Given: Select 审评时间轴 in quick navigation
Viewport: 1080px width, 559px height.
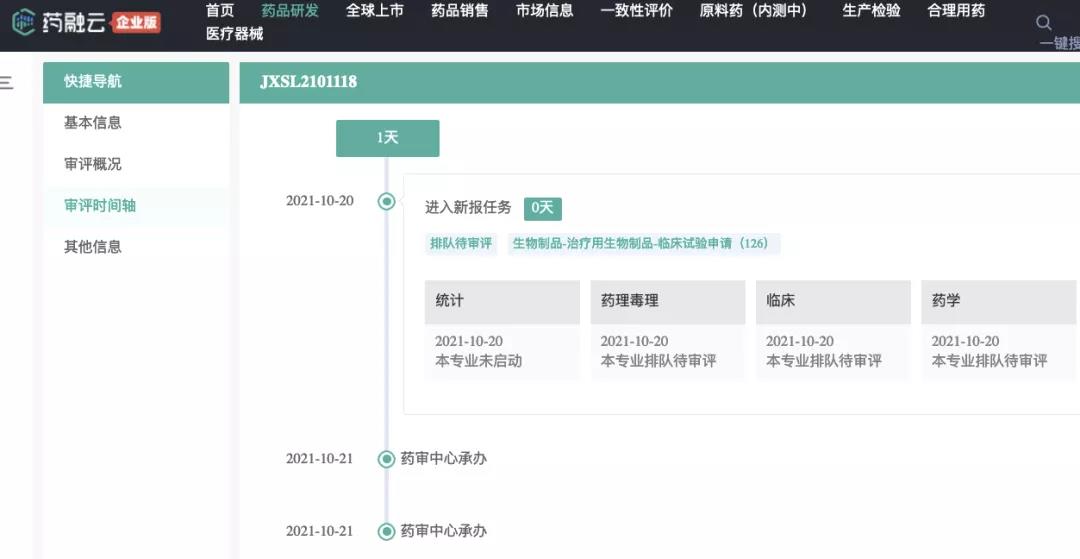Looking at the screenshot, I should click(100, 205).
